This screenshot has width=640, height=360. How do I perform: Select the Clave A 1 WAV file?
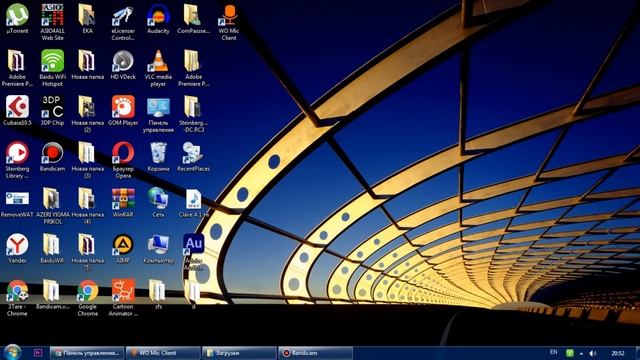(193, 203)
